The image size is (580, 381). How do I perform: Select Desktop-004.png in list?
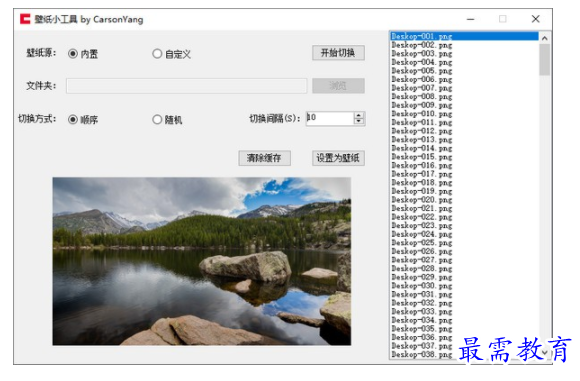pyautogui.click(x=422, y=62)
